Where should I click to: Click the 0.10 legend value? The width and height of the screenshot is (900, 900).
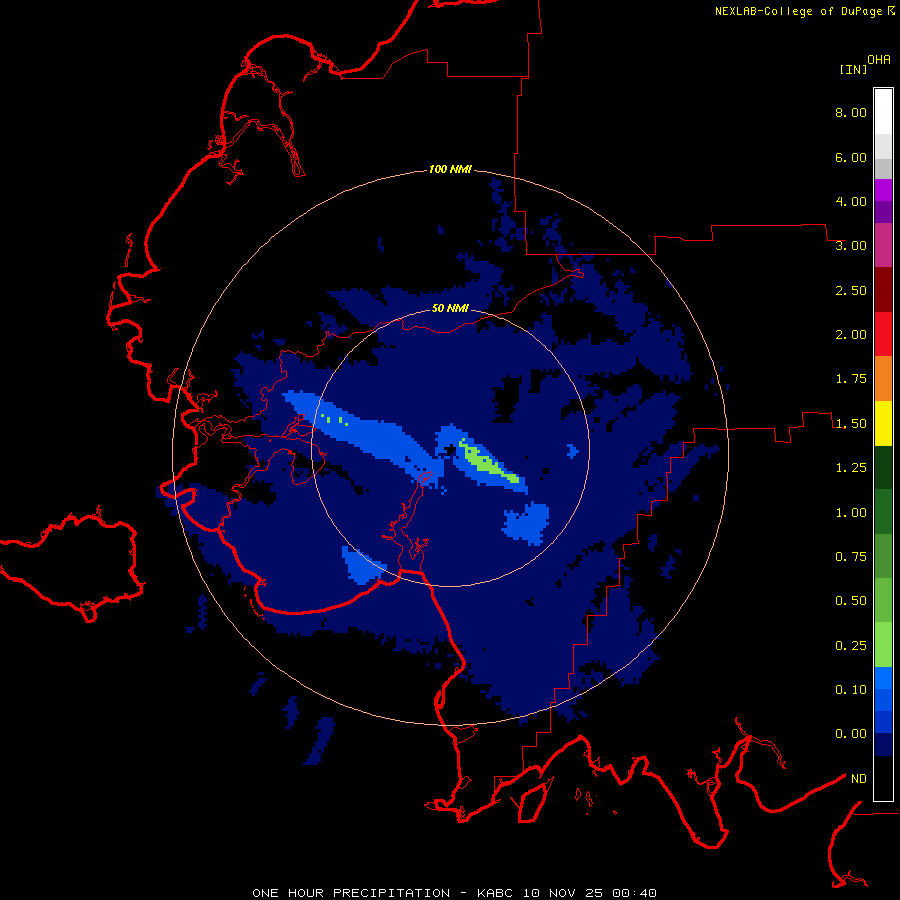(x=851, y=690)
